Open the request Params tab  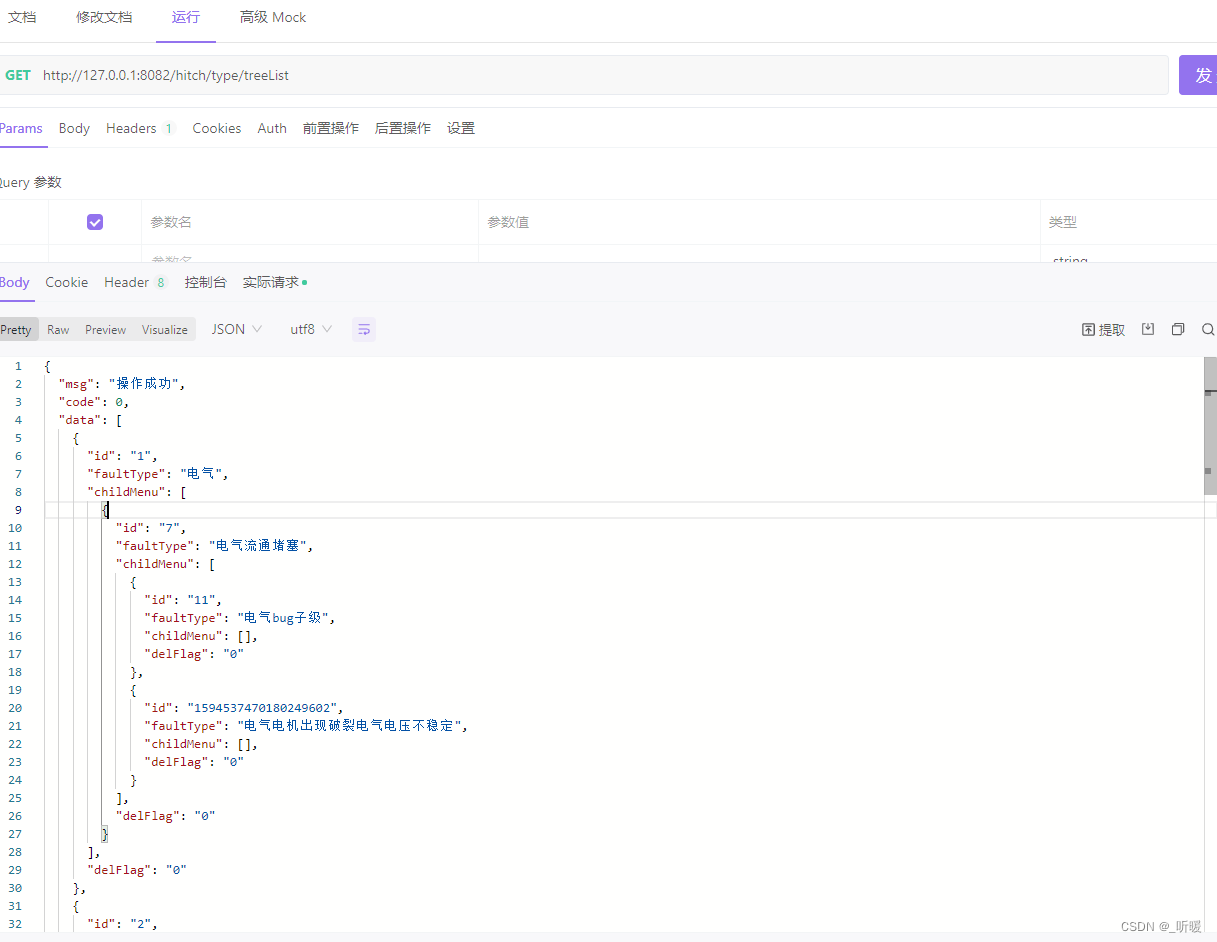(x=21, y=128)
